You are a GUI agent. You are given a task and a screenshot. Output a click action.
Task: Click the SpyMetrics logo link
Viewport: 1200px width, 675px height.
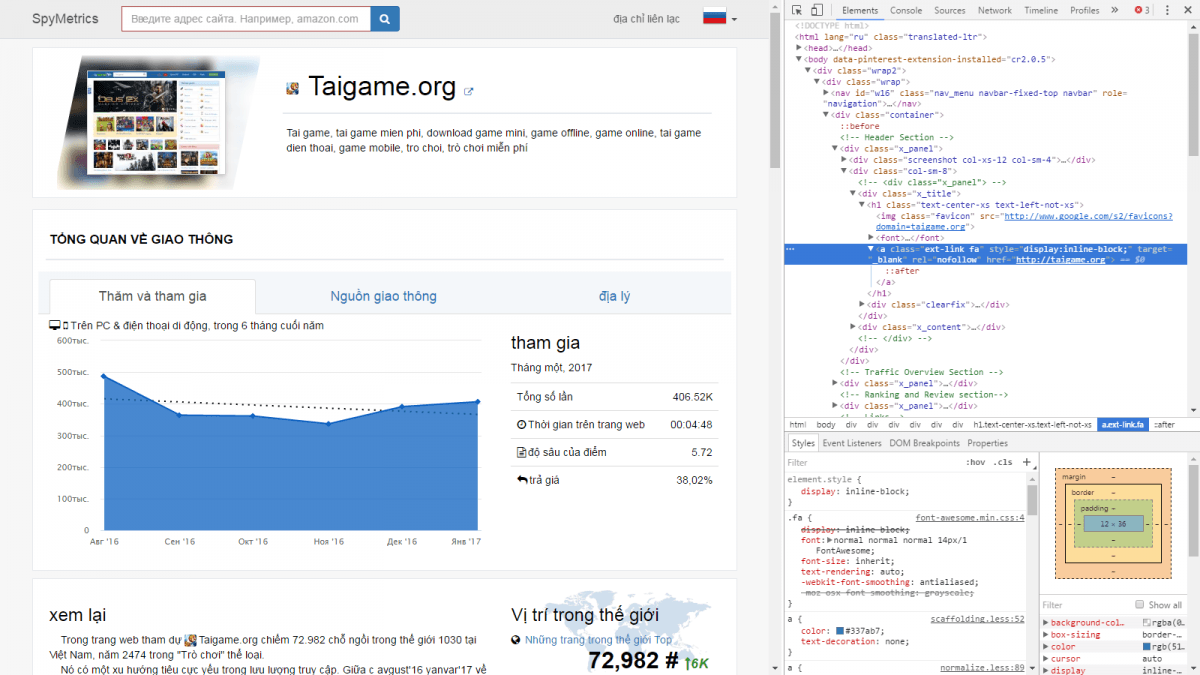point(65,19)
